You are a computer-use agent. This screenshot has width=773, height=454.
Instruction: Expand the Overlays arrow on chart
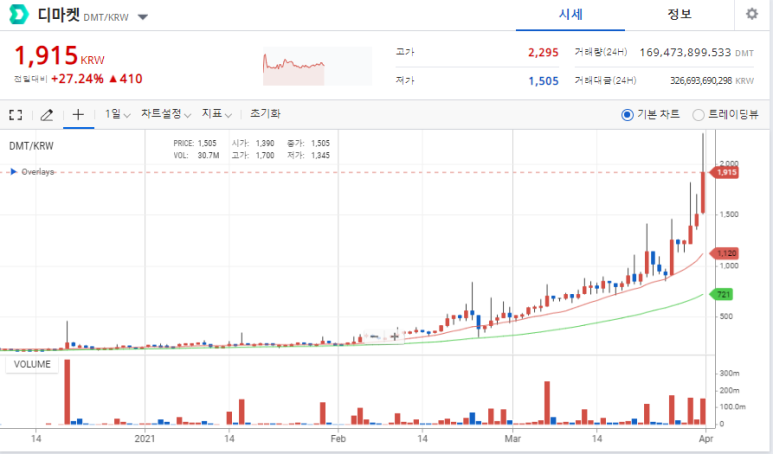point(14,172)
